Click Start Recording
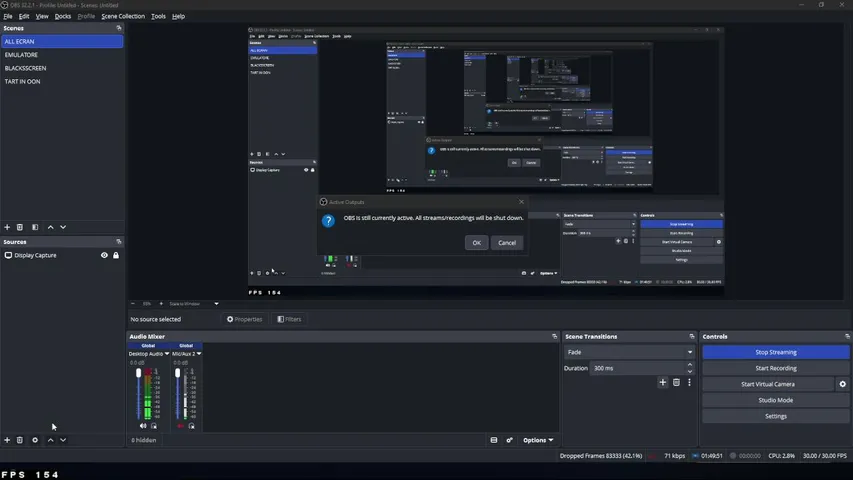Image resolution: width=853 pixels, height=480 pixels. pyautogui.click(x=776, y=368)
